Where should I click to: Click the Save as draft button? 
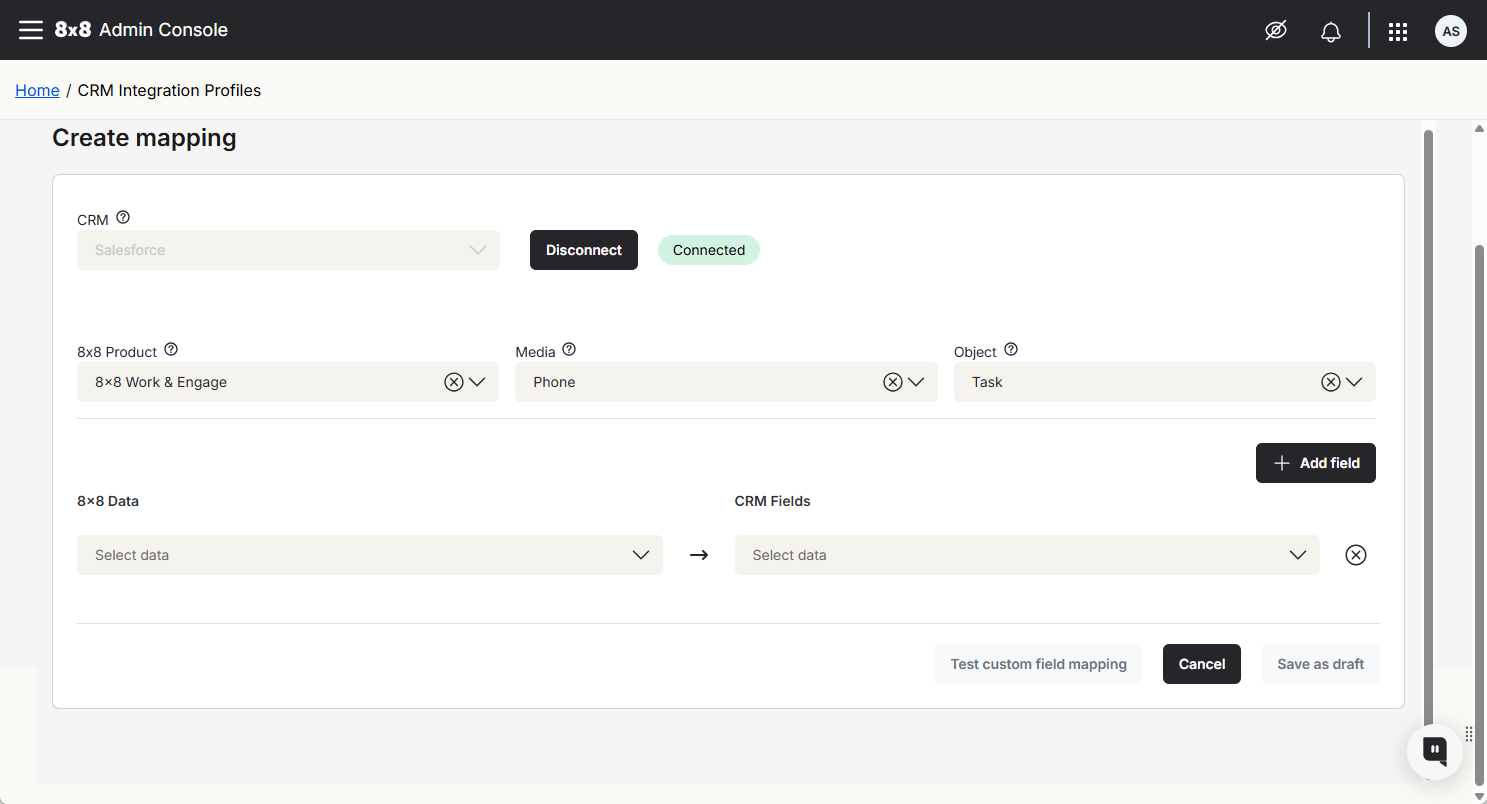1321,664
